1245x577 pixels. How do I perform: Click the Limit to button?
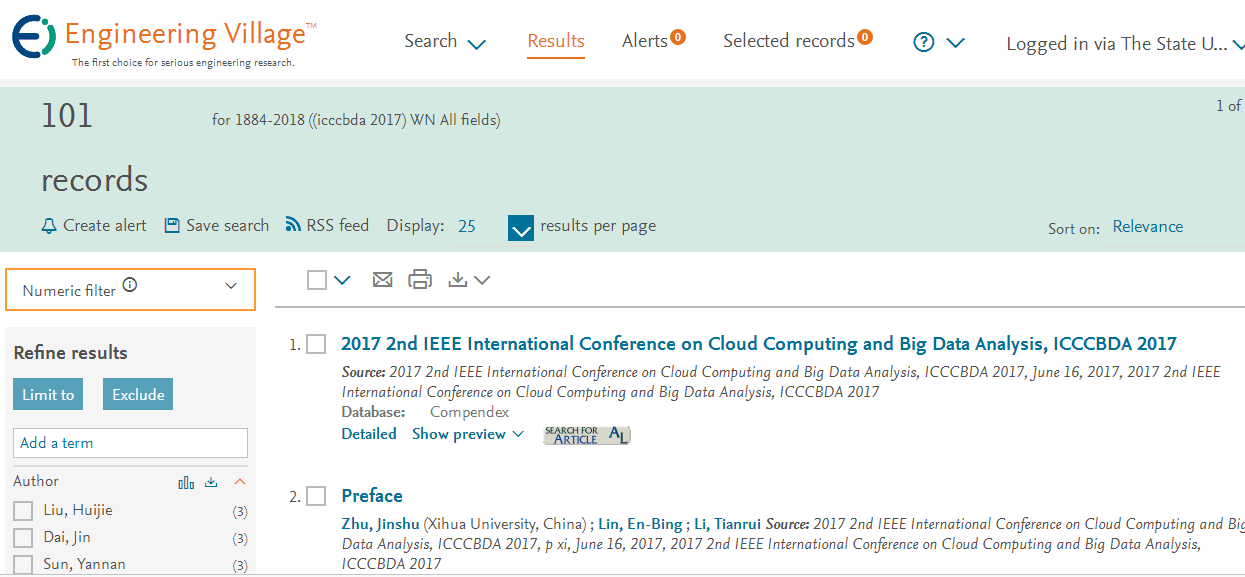pos(48,394)
